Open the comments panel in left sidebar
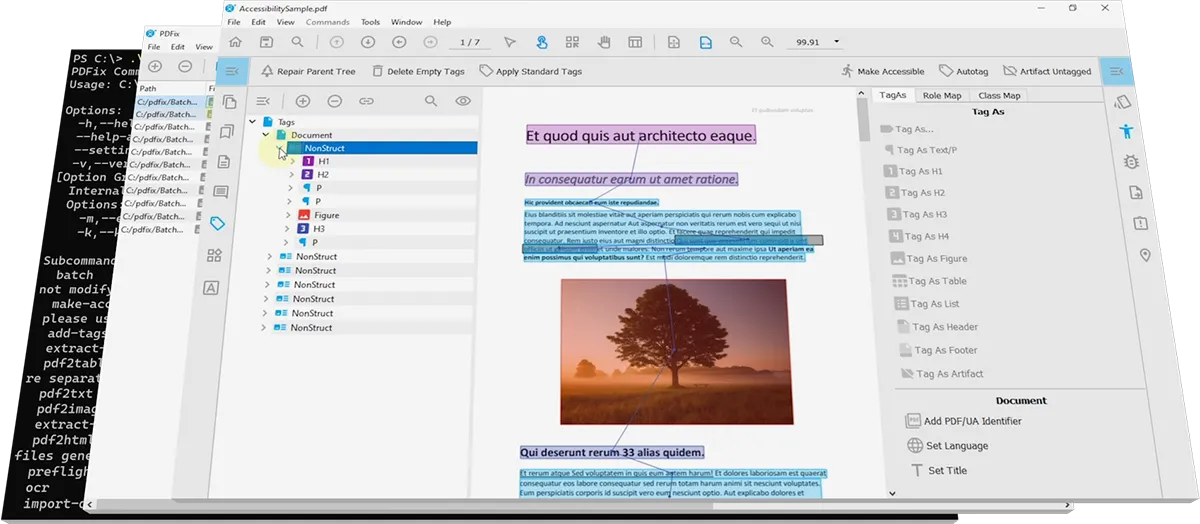This screenshot has width=1200, height=524. click(x=221, y=192)
